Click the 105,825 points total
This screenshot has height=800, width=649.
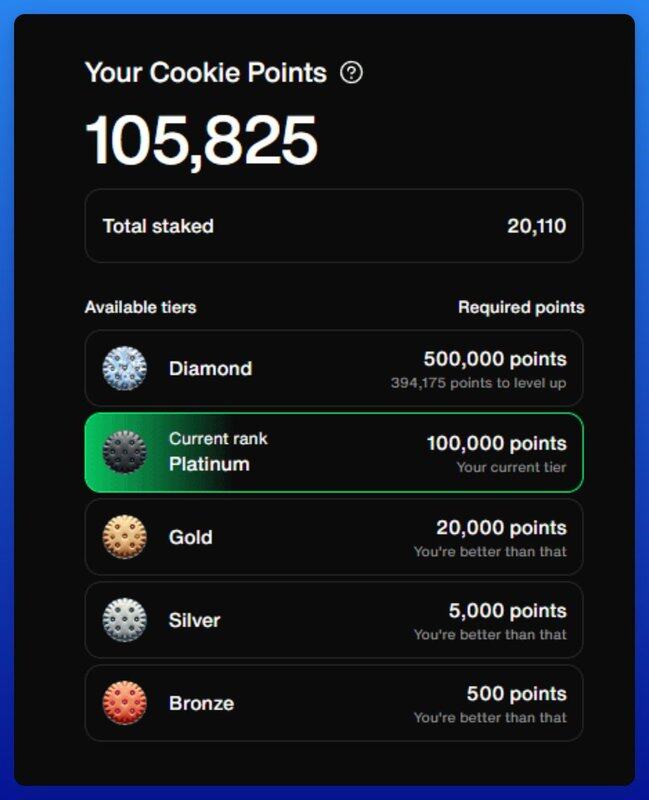point(201,140)
